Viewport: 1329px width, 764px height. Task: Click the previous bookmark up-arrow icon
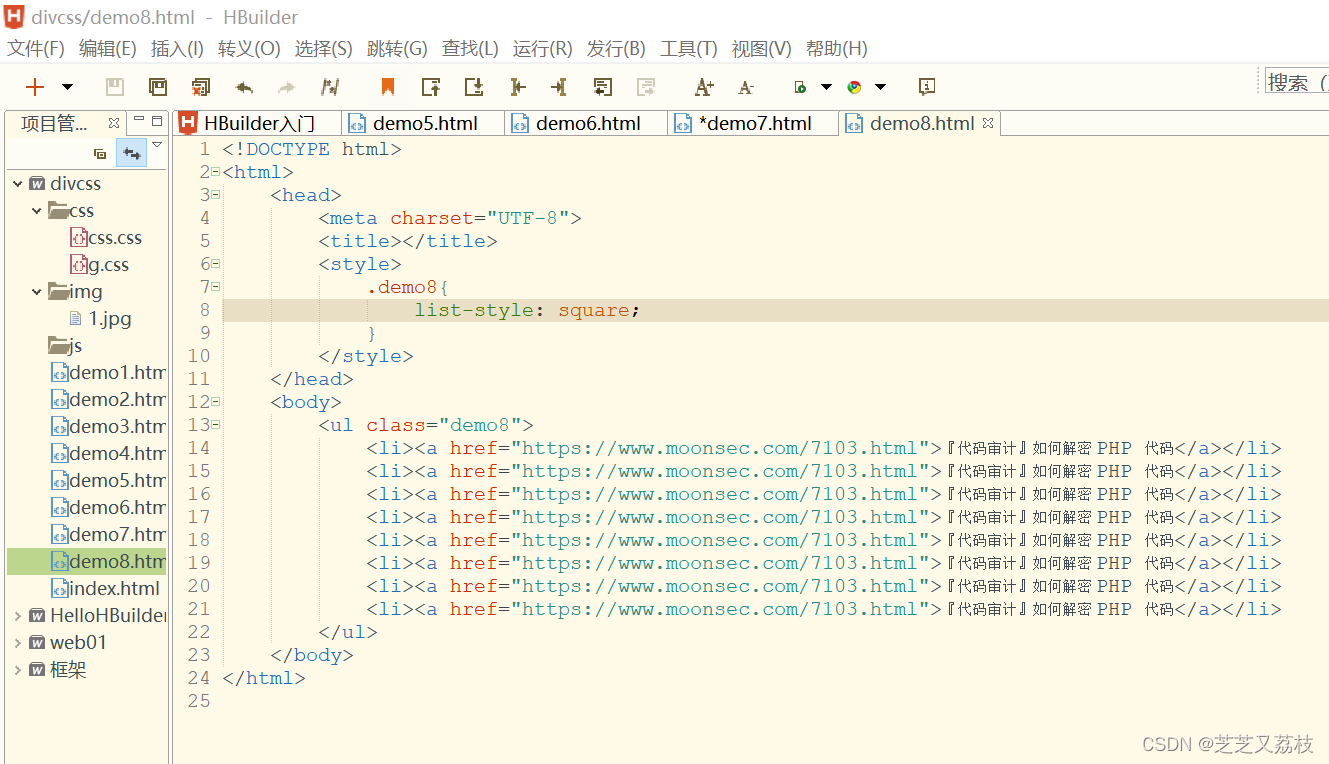click(431, 87)
